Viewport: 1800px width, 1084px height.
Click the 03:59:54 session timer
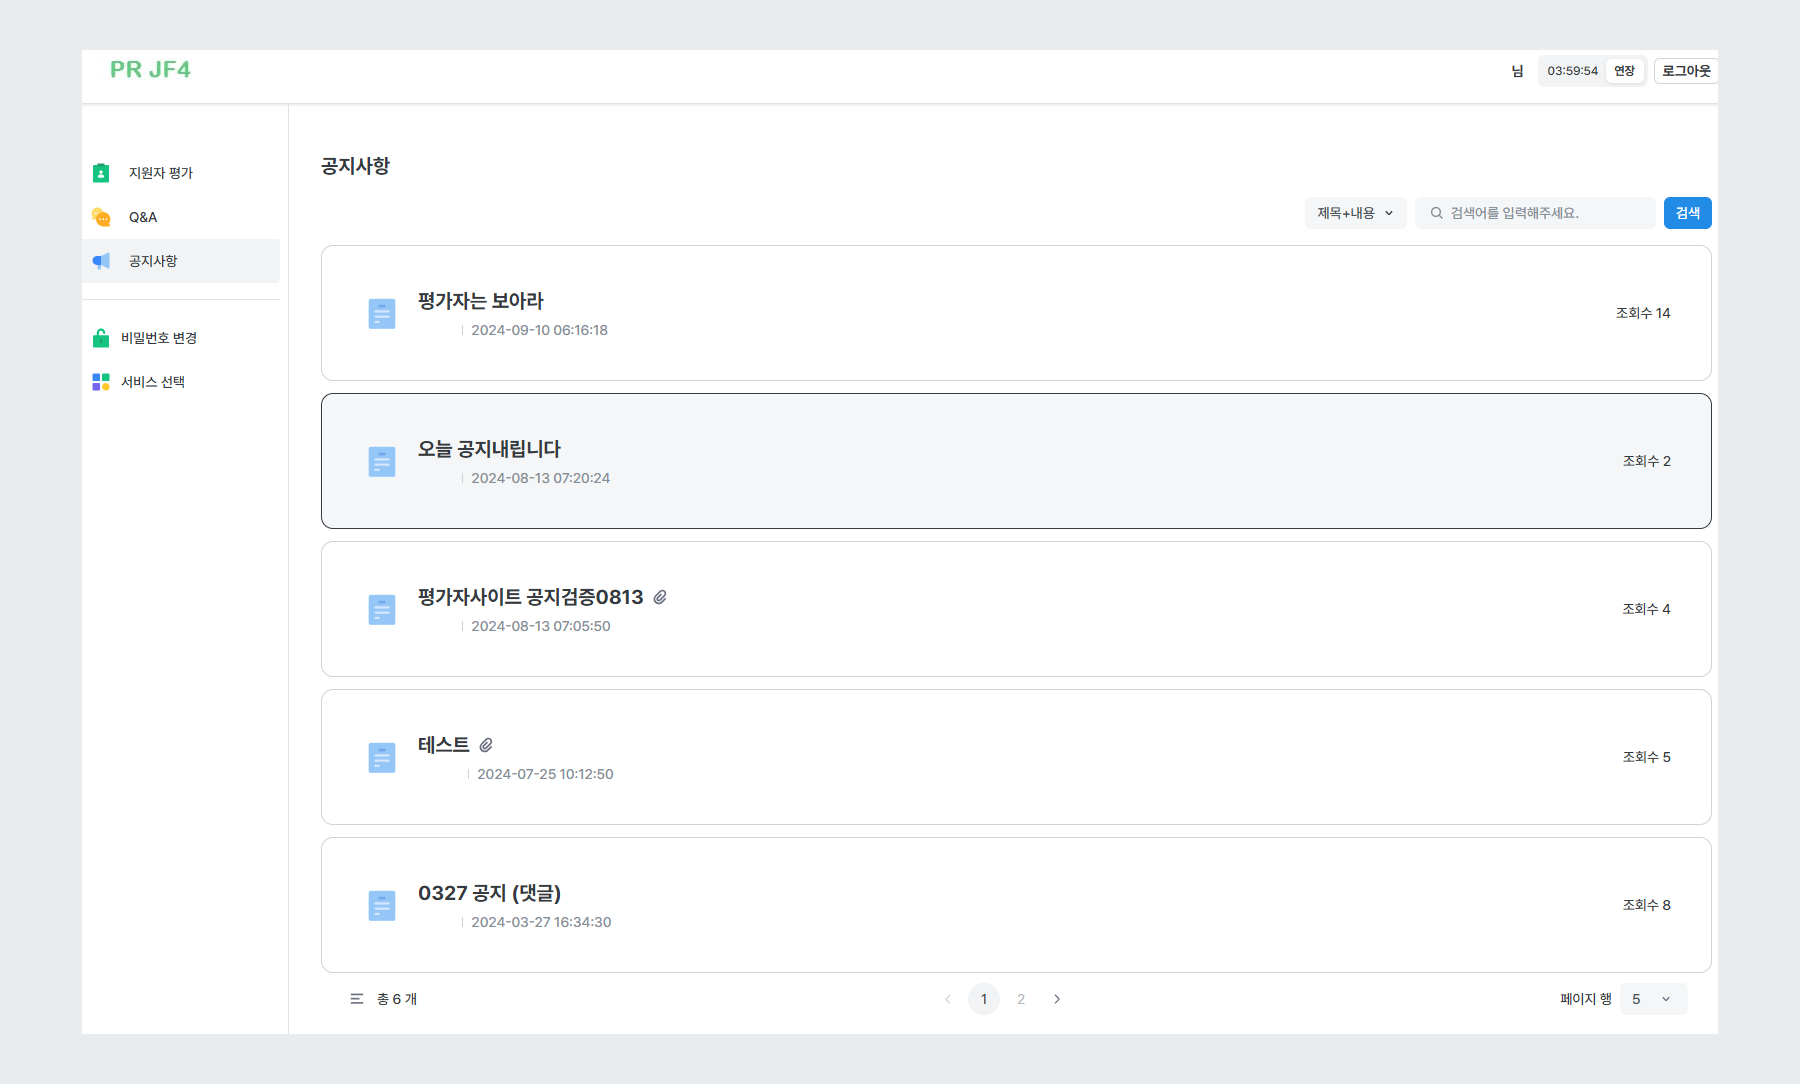coord(1572,71)
